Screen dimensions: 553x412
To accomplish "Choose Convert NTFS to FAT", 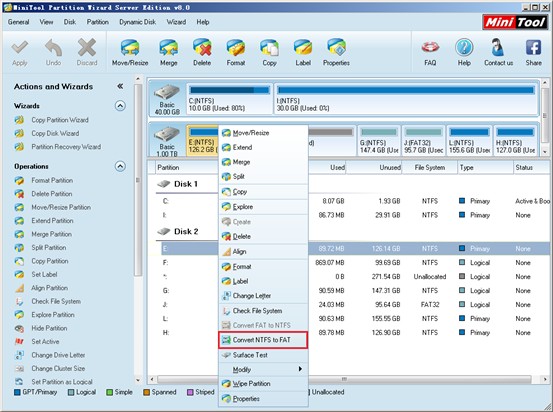I will tap(263, 340).
